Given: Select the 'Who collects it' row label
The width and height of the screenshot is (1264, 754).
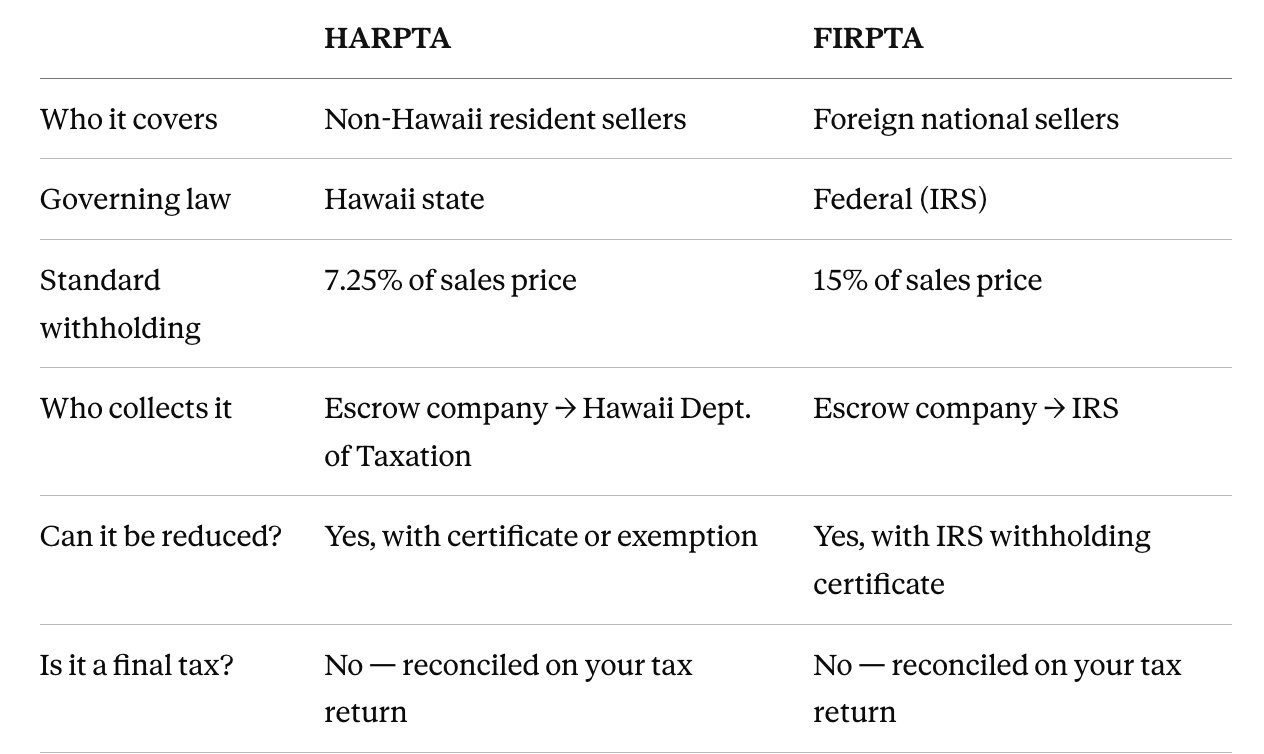Looking at the screenshot, I should click(x=136, y=408).
